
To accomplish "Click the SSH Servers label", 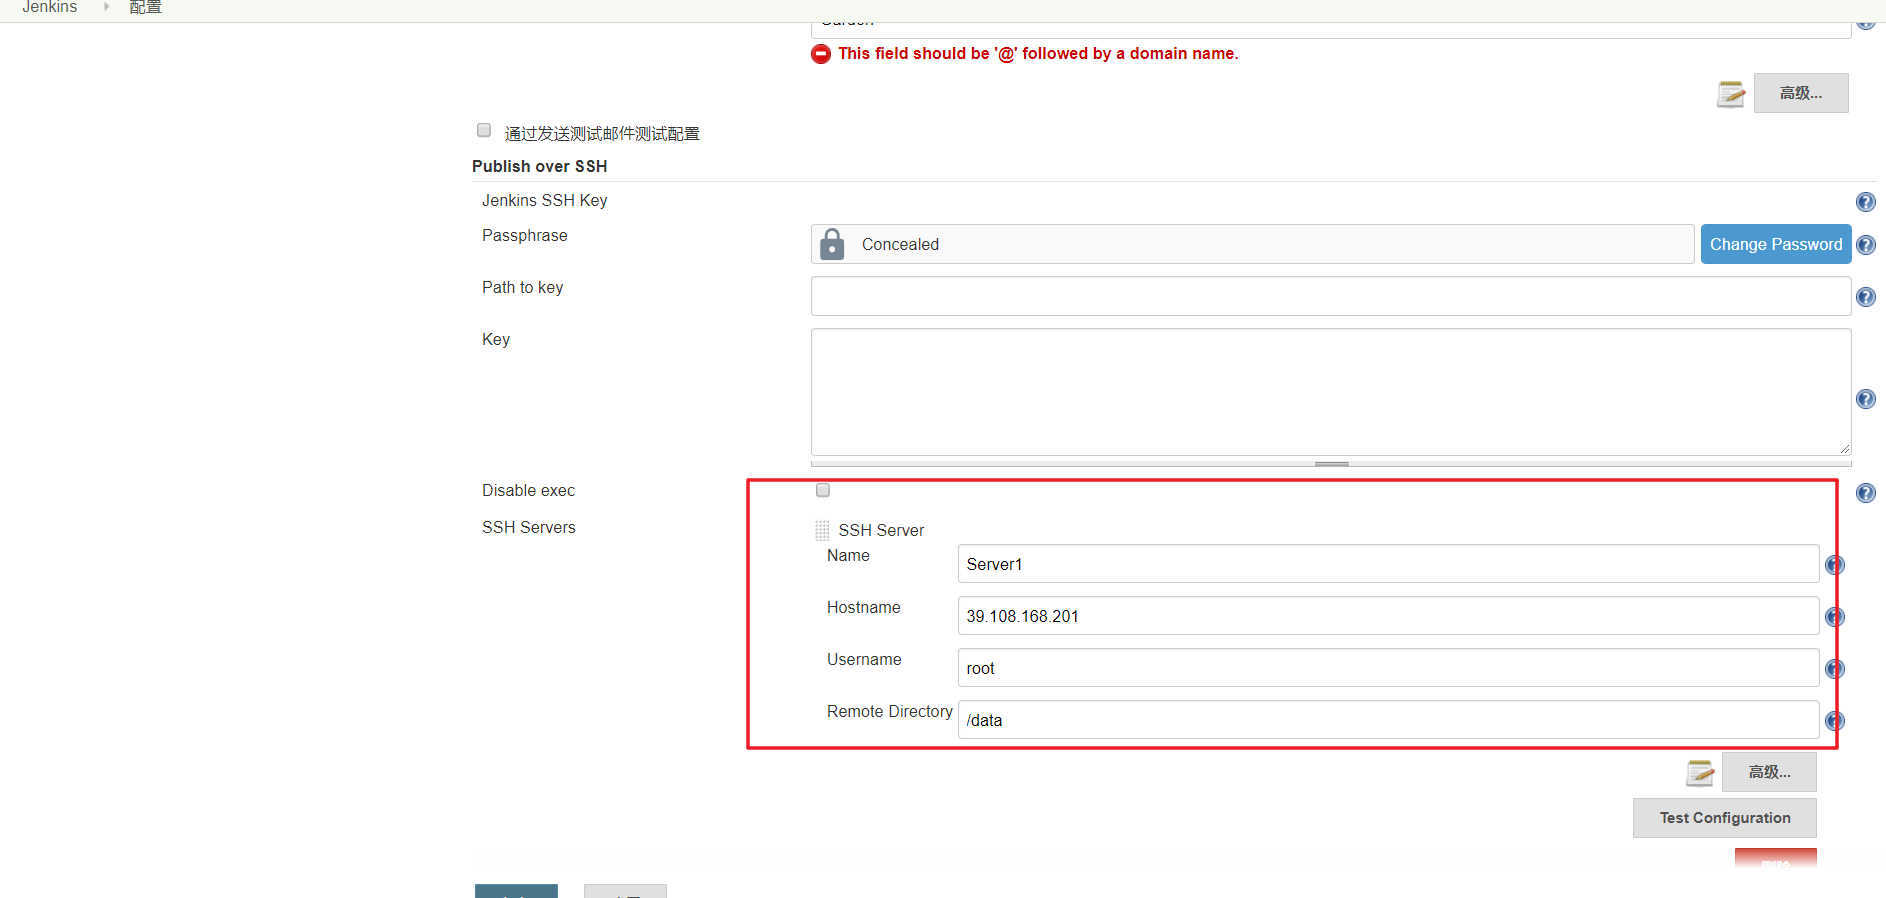I will (529, 527).
